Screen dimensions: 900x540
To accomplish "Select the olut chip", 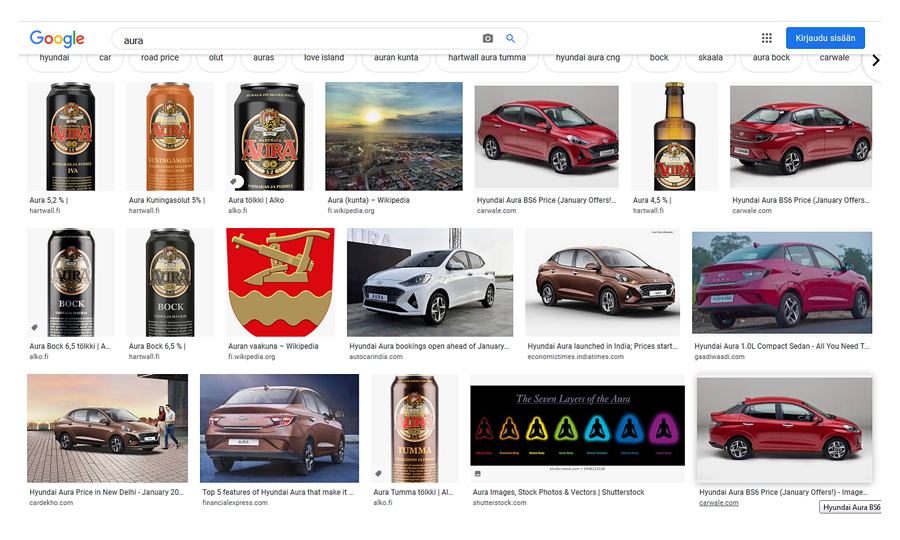I will 216,58.
